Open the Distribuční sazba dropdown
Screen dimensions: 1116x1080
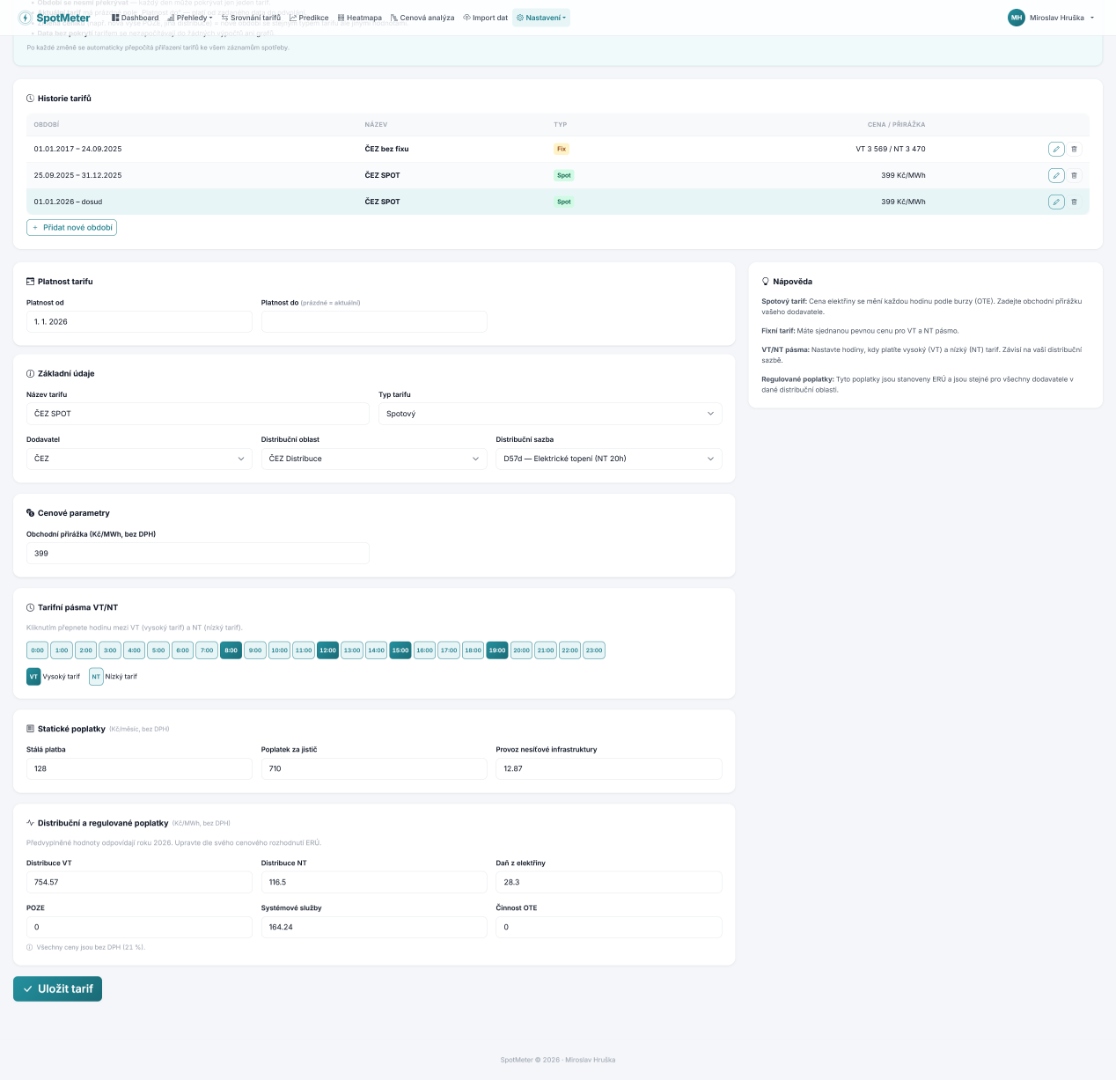coord(608,458)
